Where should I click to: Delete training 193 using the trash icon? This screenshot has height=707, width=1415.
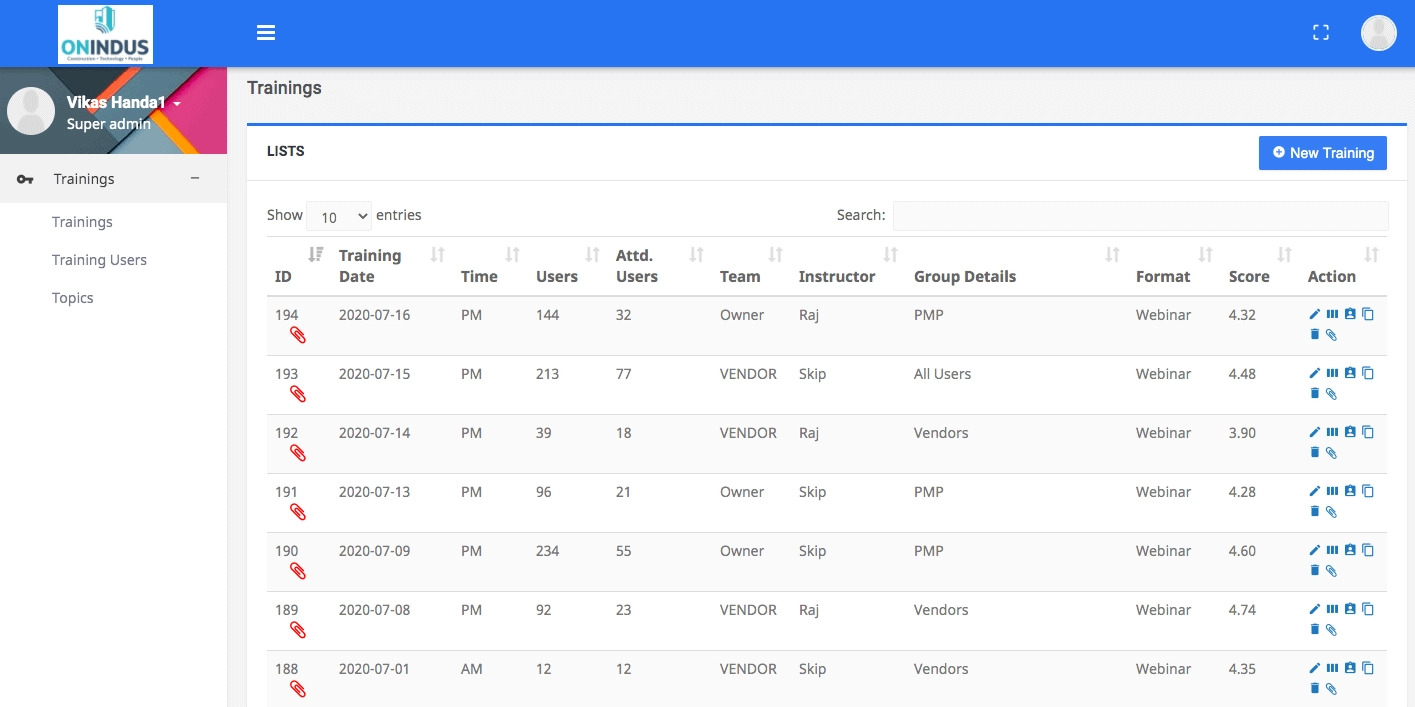click(1314, 394)
